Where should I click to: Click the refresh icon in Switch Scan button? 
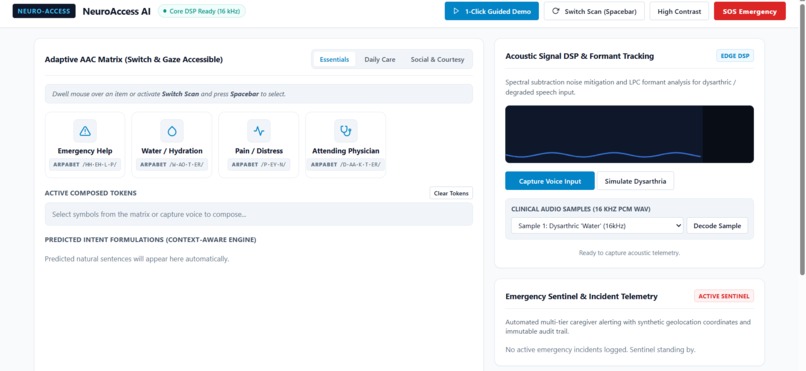(x=555, y=11)
